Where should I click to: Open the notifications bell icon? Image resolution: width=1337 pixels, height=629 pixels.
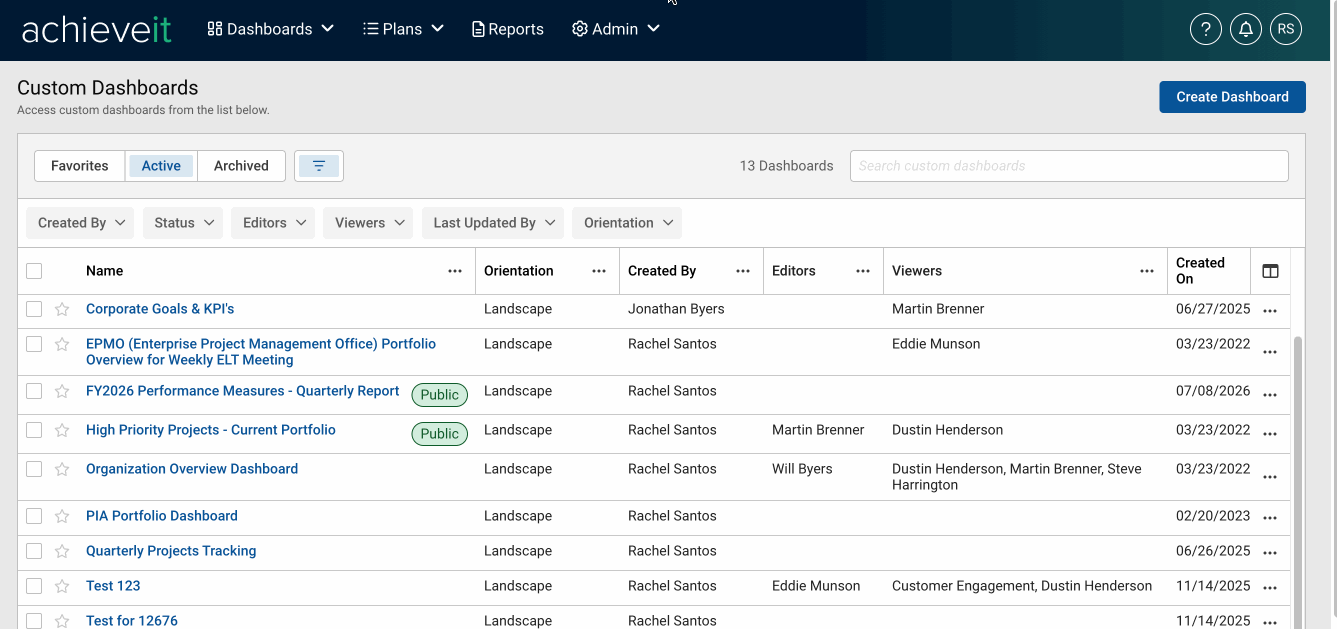point(1246,29)
